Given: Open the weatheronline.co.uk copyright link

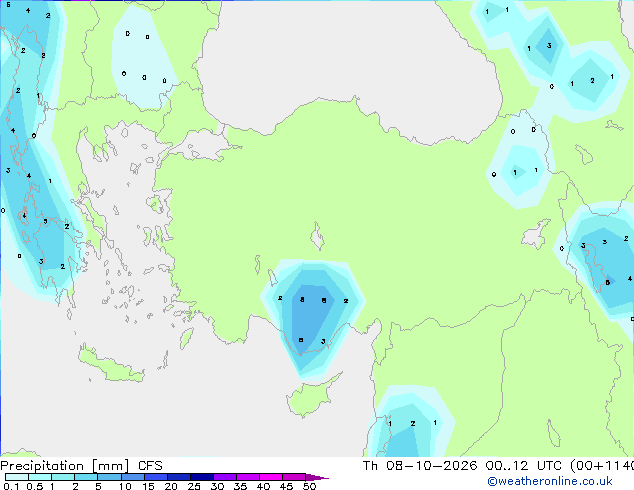Looking at the screenshot, I should pyautogui.click(x=550, y=481).
